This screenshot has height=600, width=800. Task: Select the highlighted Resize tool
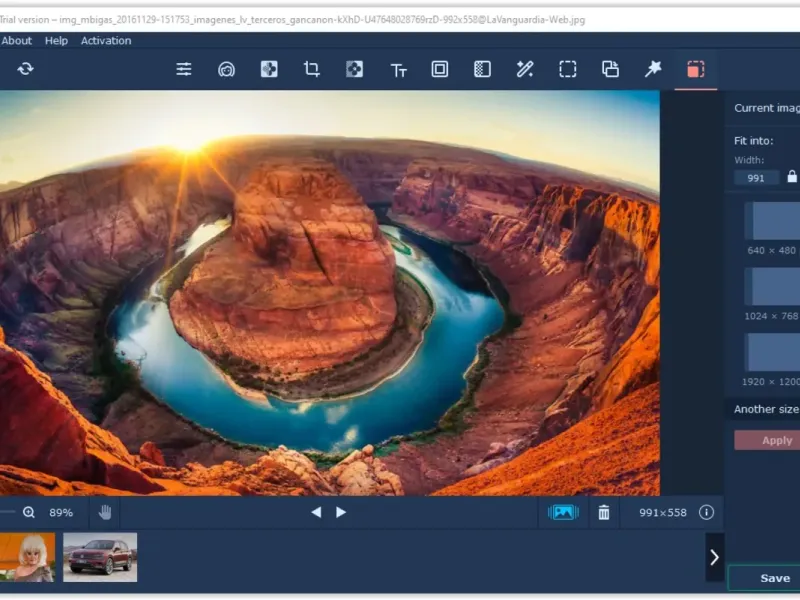(x=695, y=69)
